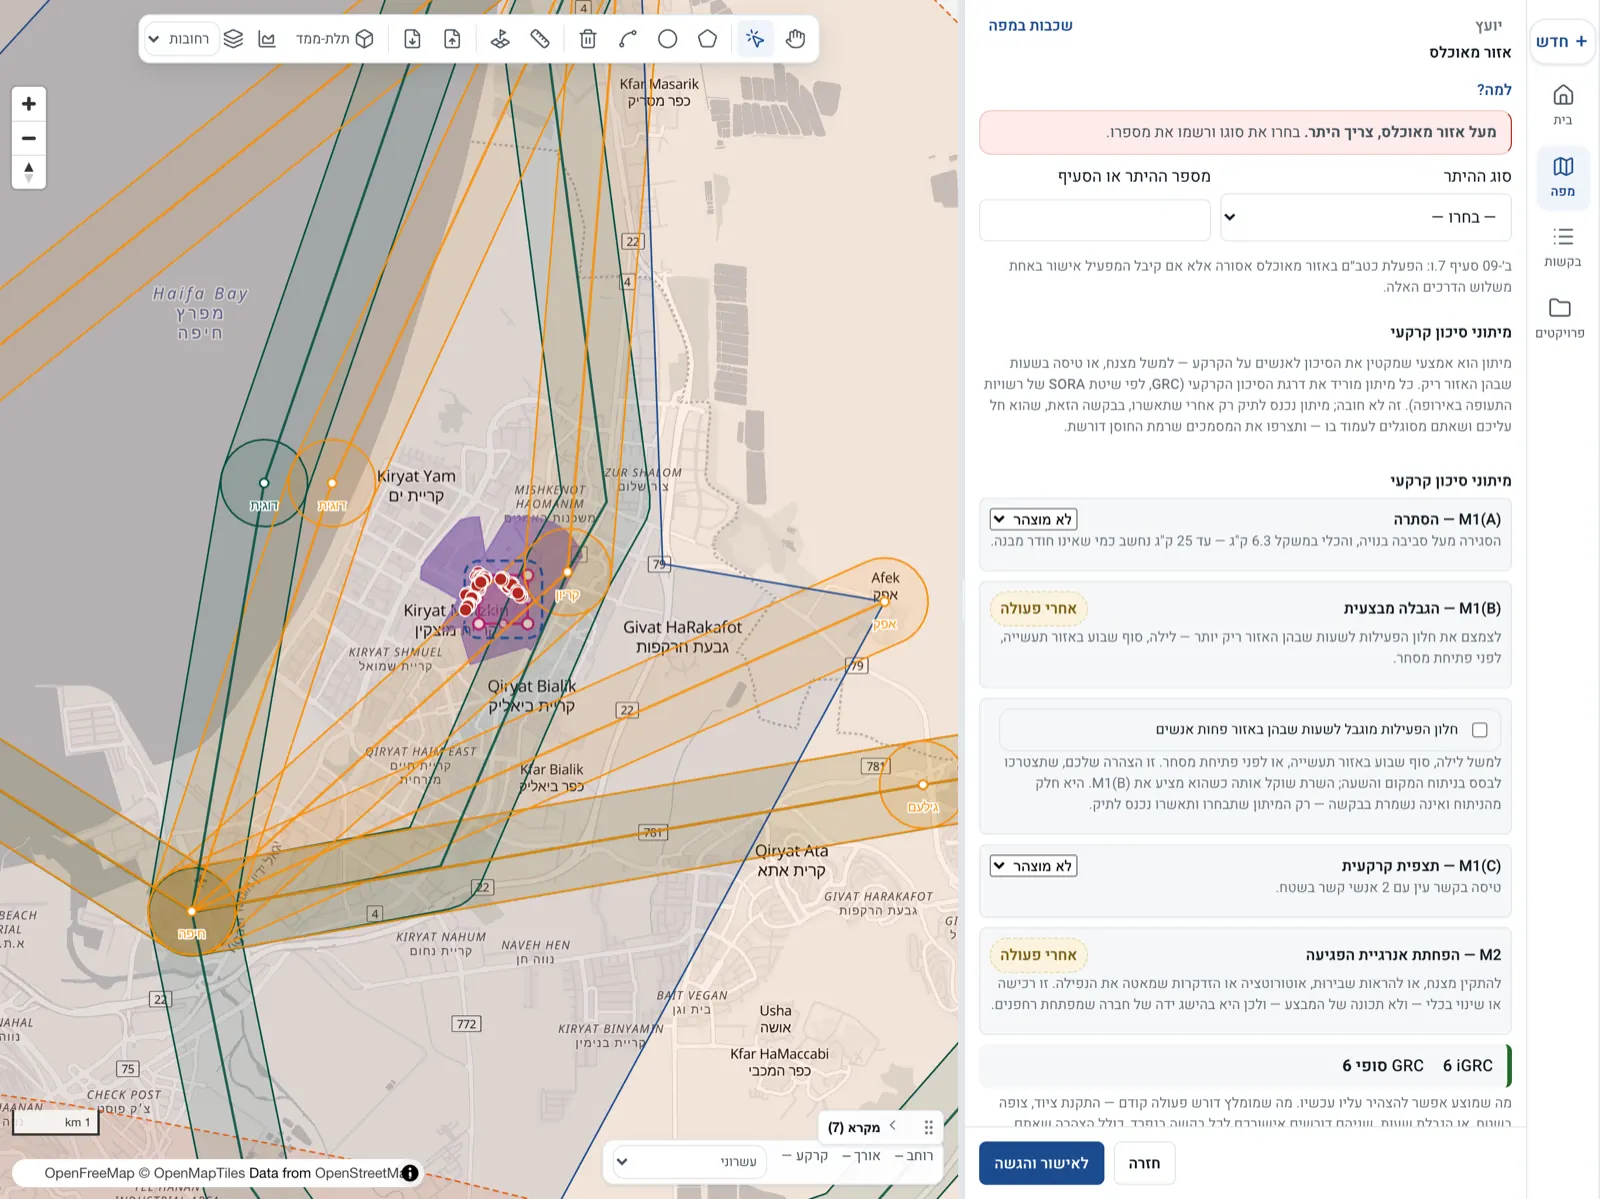Click the שכבות במפה link

coord(1030,25)
